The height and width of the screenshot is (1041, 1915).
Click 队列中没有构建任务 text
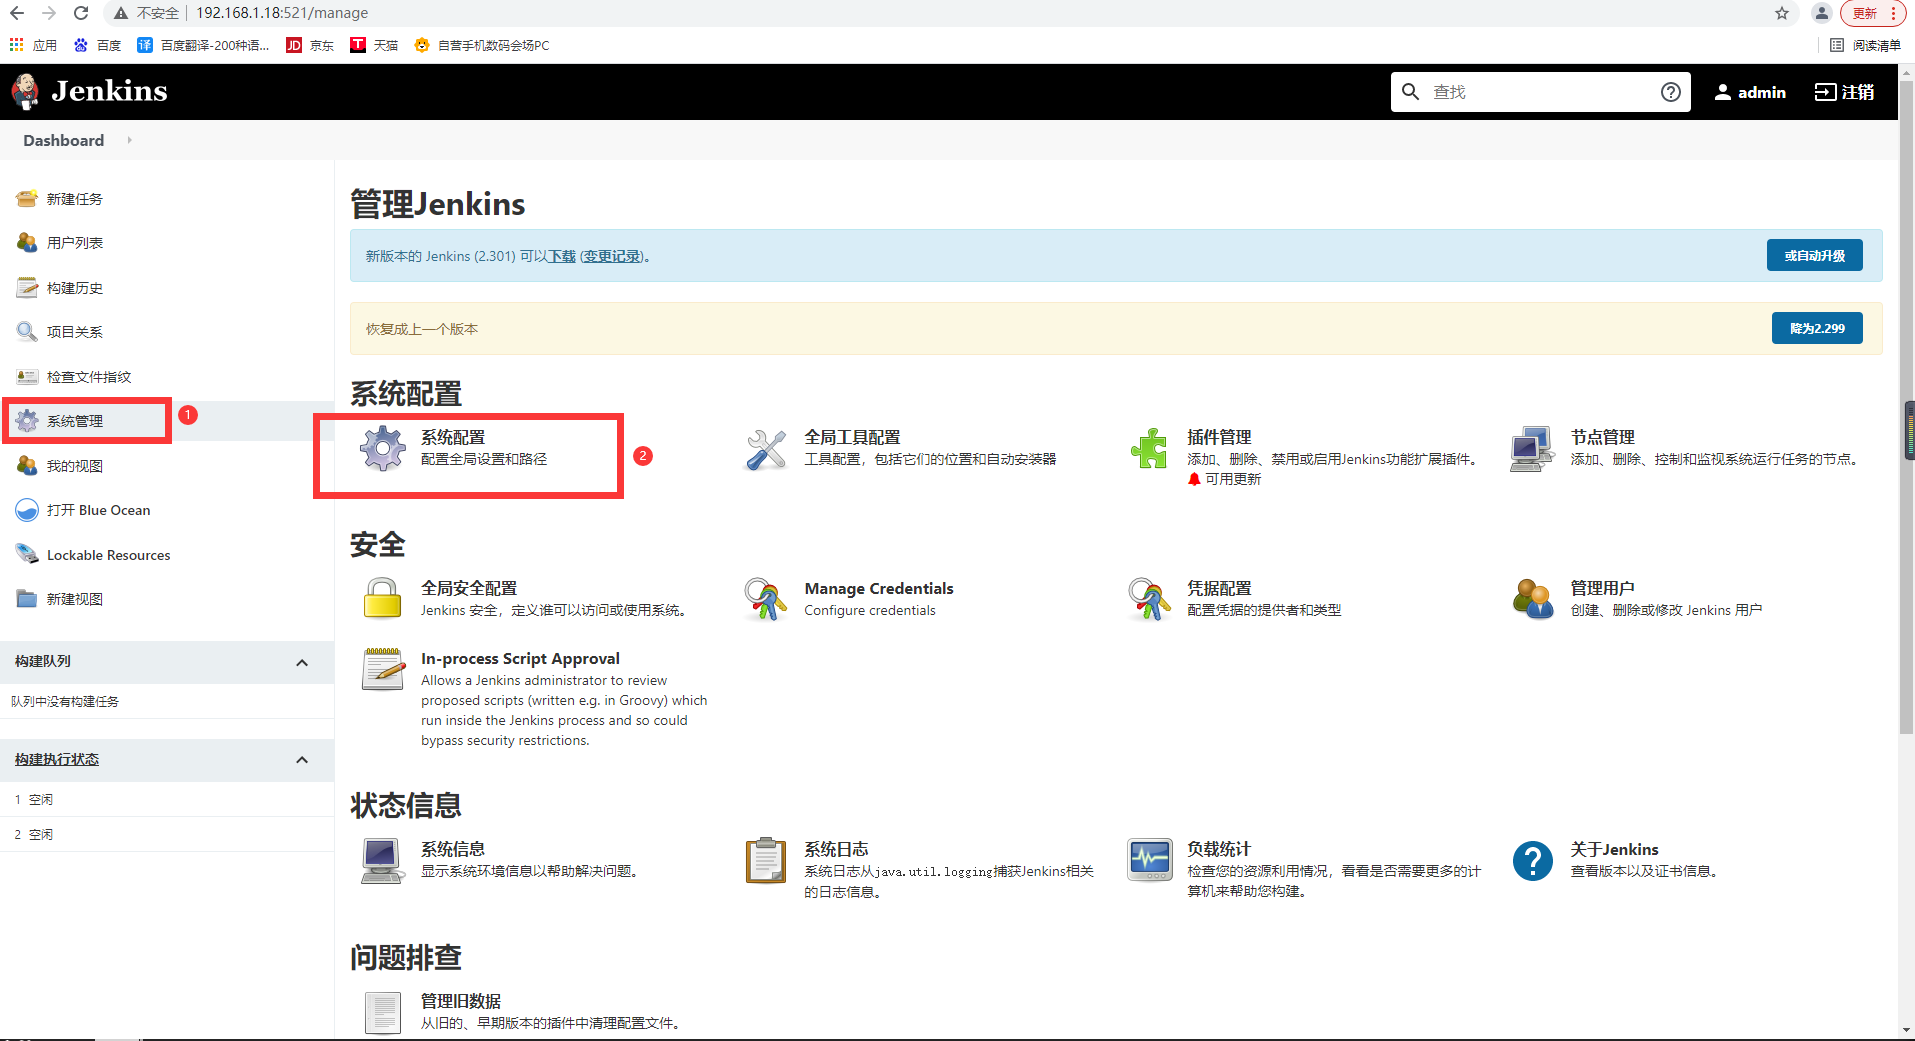[x=65, y=701]
